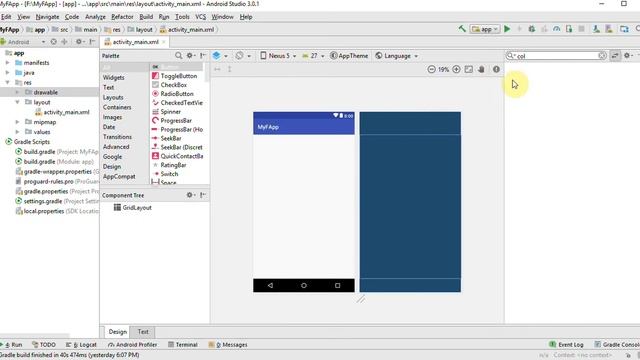Select the AppTheme button
Image resolution: width=640 pixels, height=360 pixels.
click(x=349, y=56)
